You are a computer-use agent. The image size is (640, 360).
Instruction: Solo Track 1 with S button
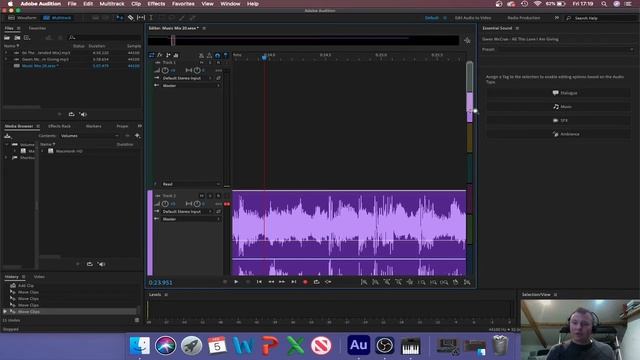pyautogui.click(x=210, y=62)
